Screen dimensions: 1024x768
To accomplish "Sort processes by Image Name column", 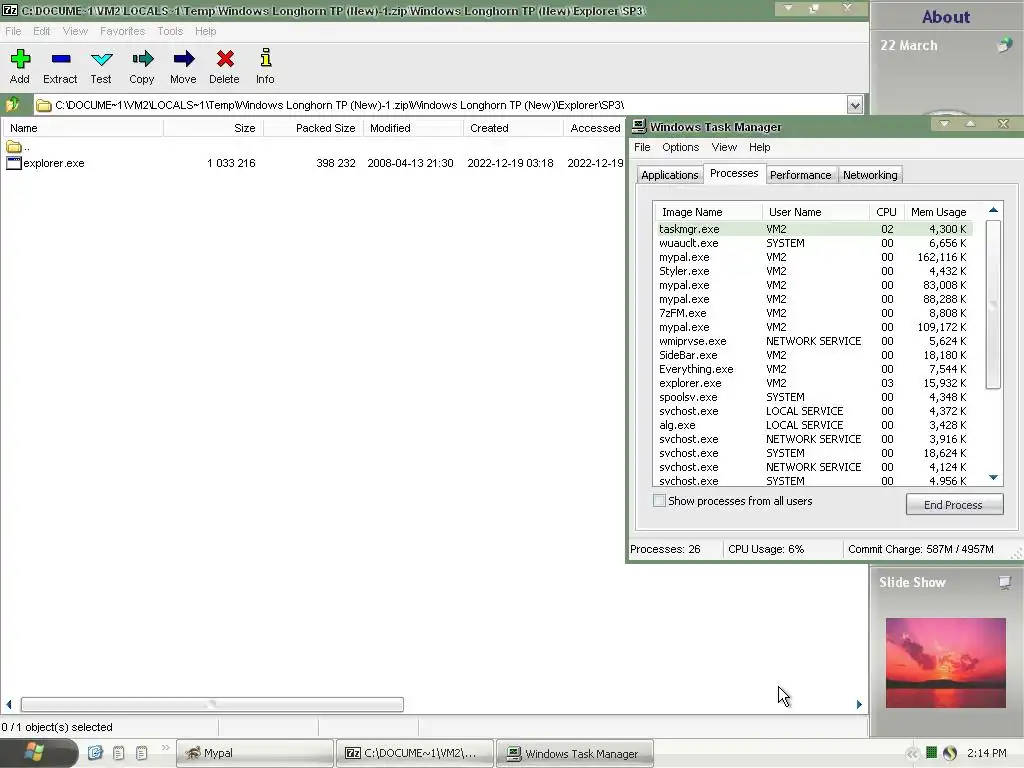I will click(x=708, y=212).
